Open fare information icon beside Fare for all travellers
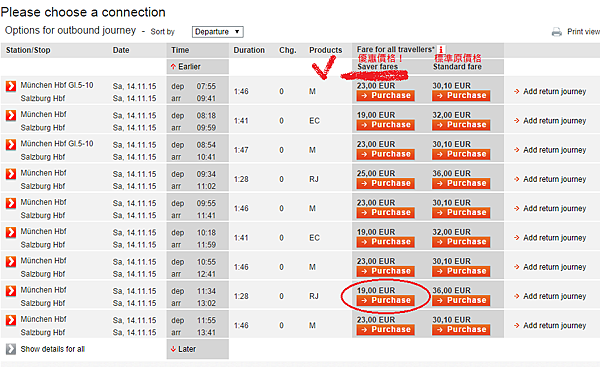This screenshot has height=367, width=600. tap(441, 49)
